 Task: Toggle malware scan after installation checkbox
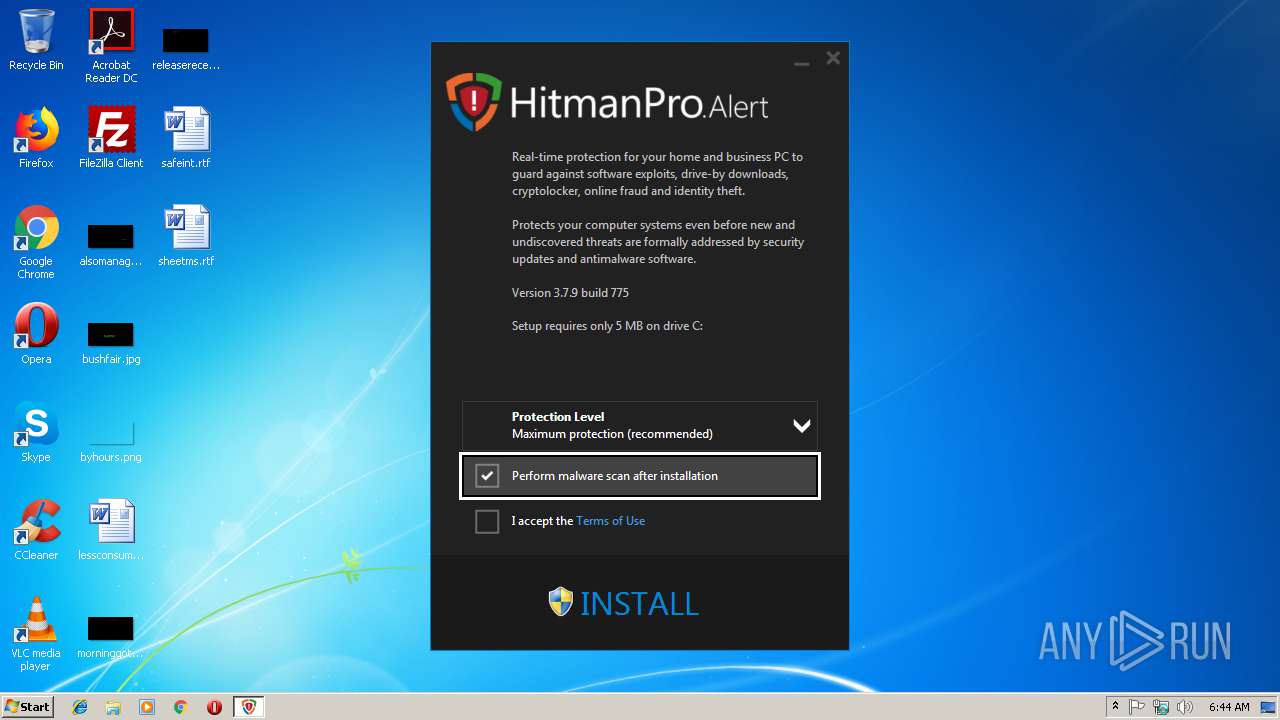point(487,476)
